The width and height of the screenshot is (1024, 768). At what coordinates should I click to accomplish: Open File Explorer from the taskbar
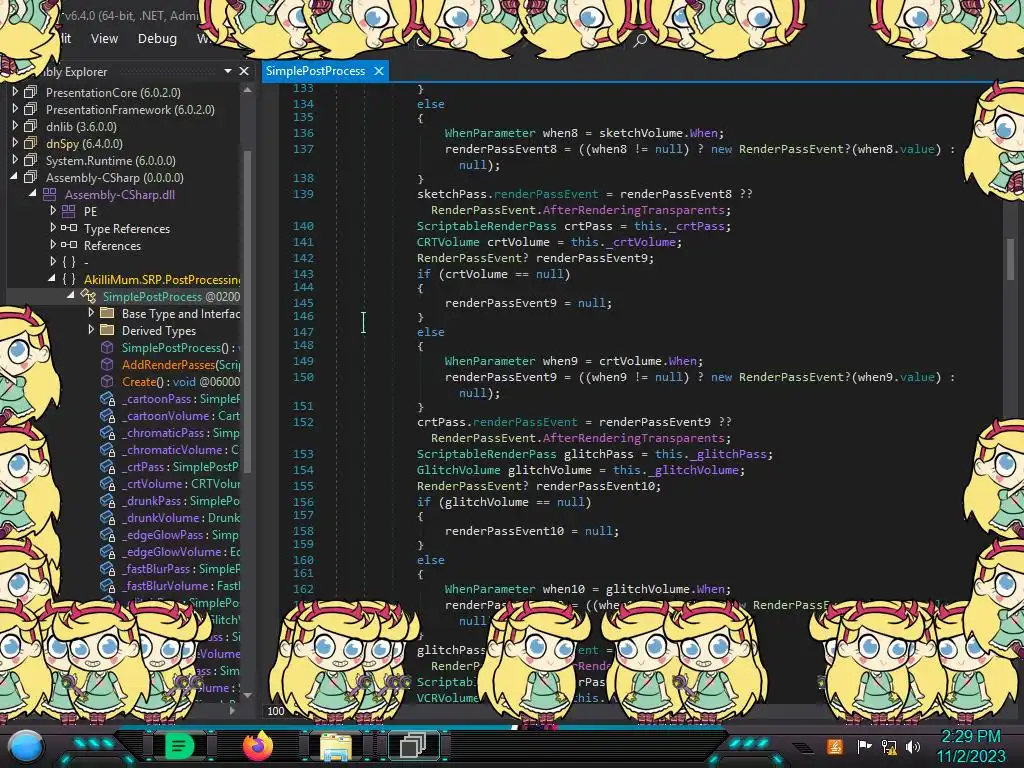coord(336,748)
